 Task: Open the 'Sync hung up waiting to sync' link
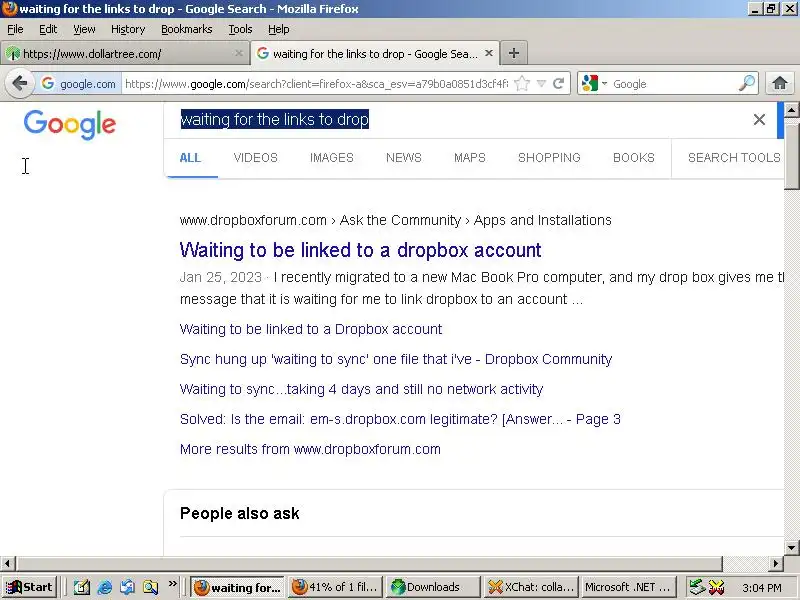point(396,359)
